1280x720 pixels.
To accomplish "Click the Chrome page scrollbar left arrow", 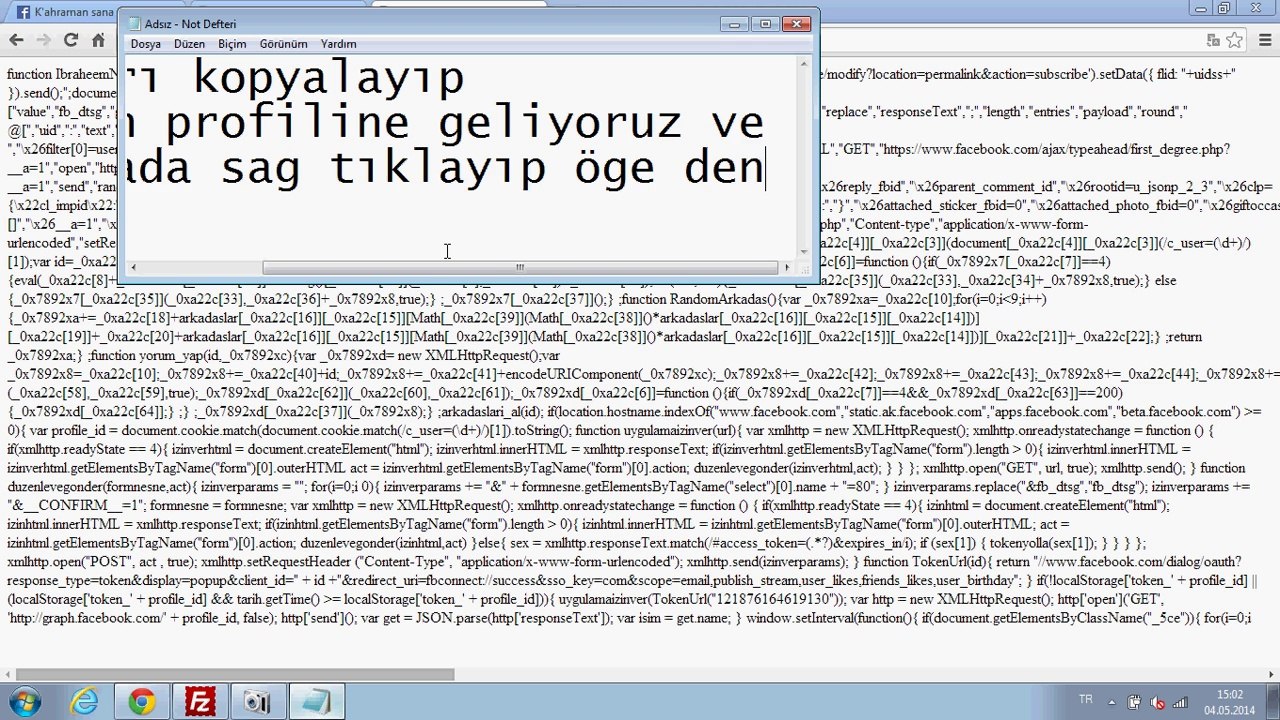I will [8, 675].
